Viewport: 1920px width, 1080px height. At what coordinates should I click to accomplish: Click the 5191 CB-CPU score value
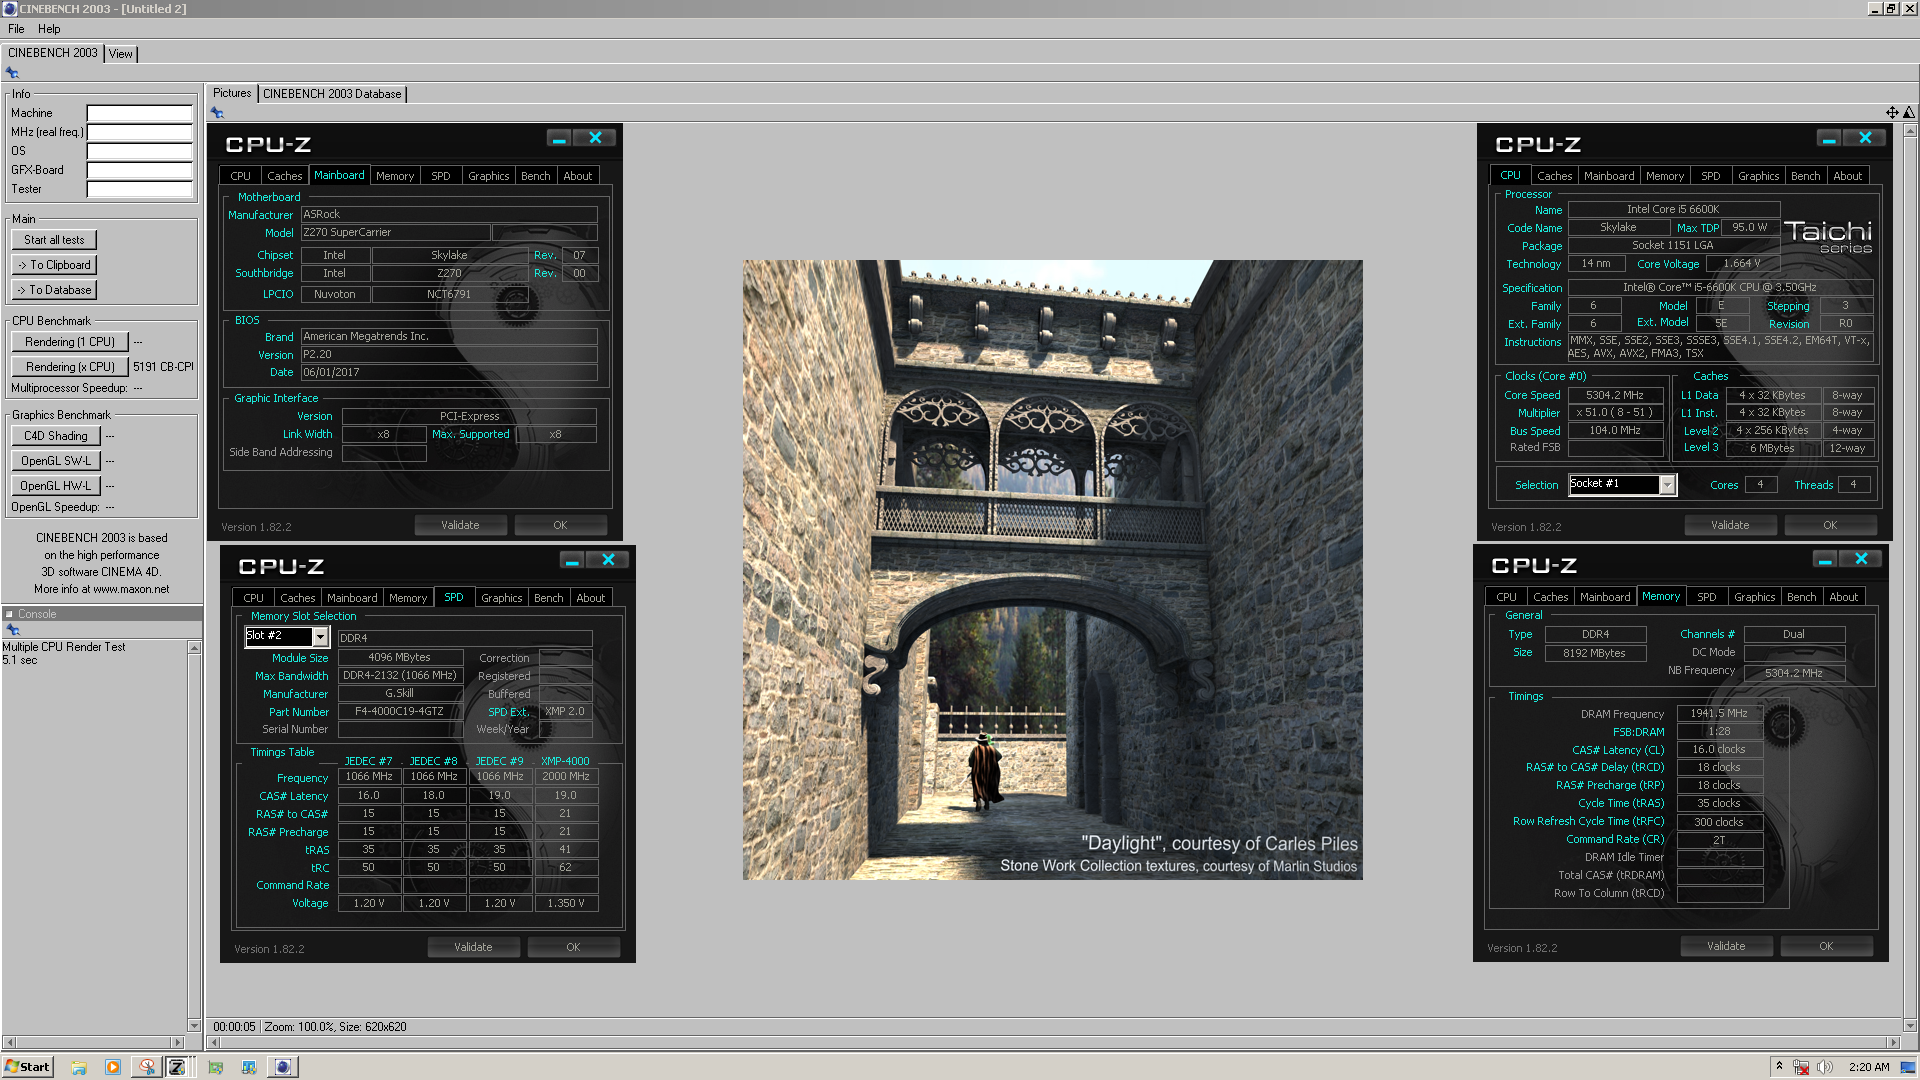163,367
